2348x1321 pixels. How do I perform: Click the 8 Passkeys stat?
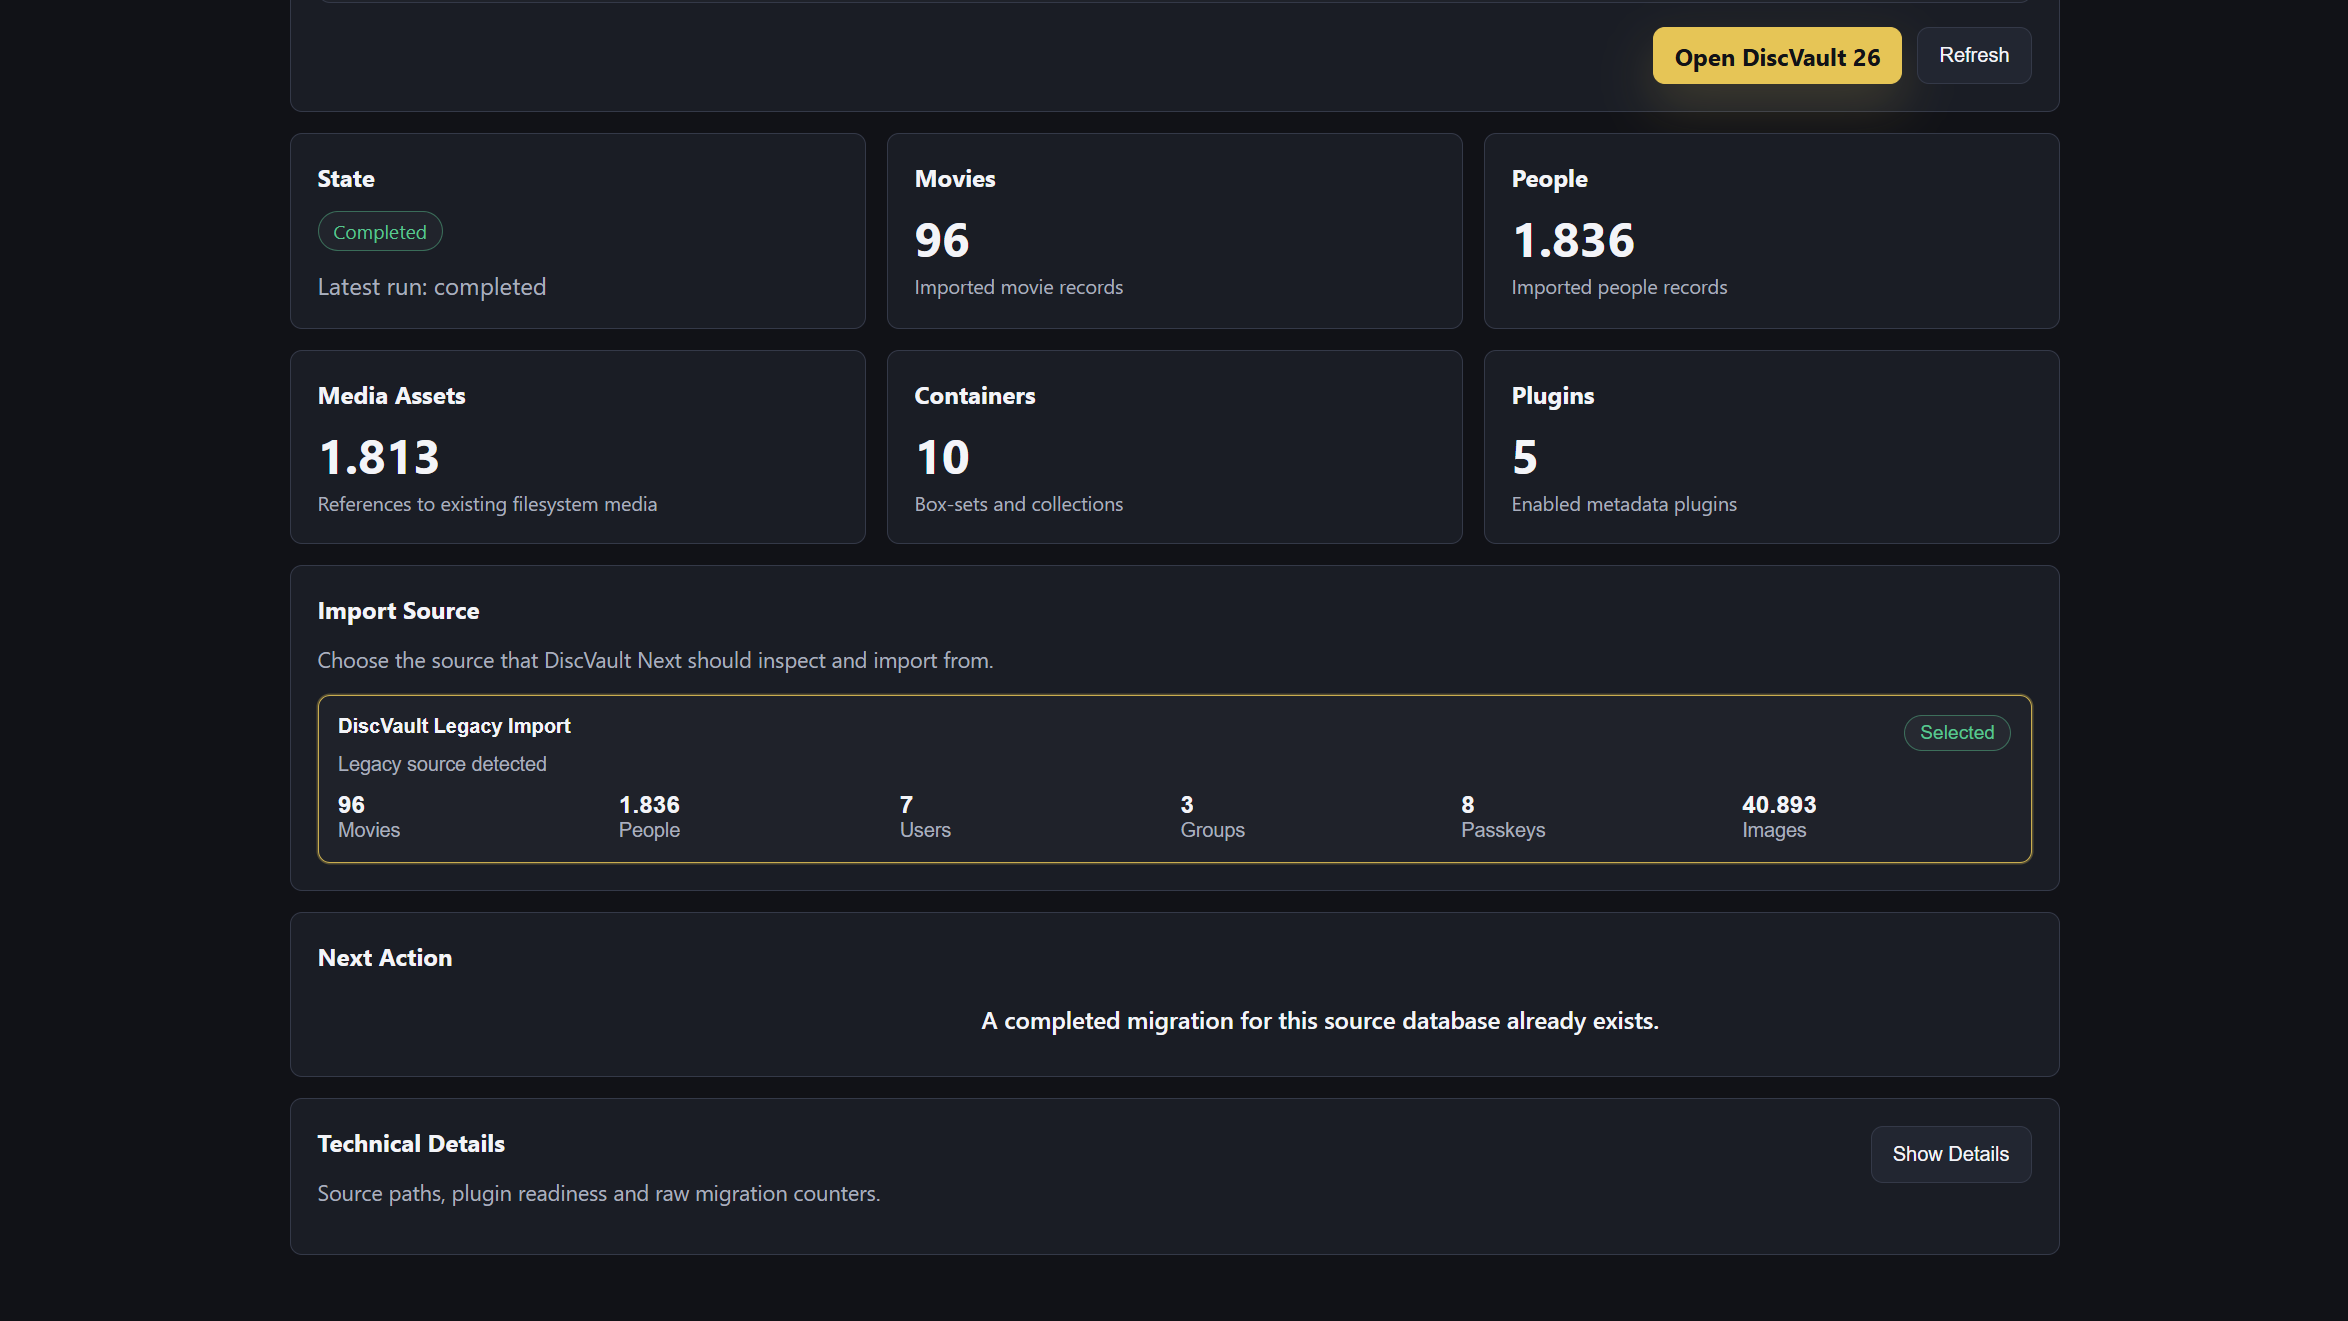click(x=1503, y=817)
